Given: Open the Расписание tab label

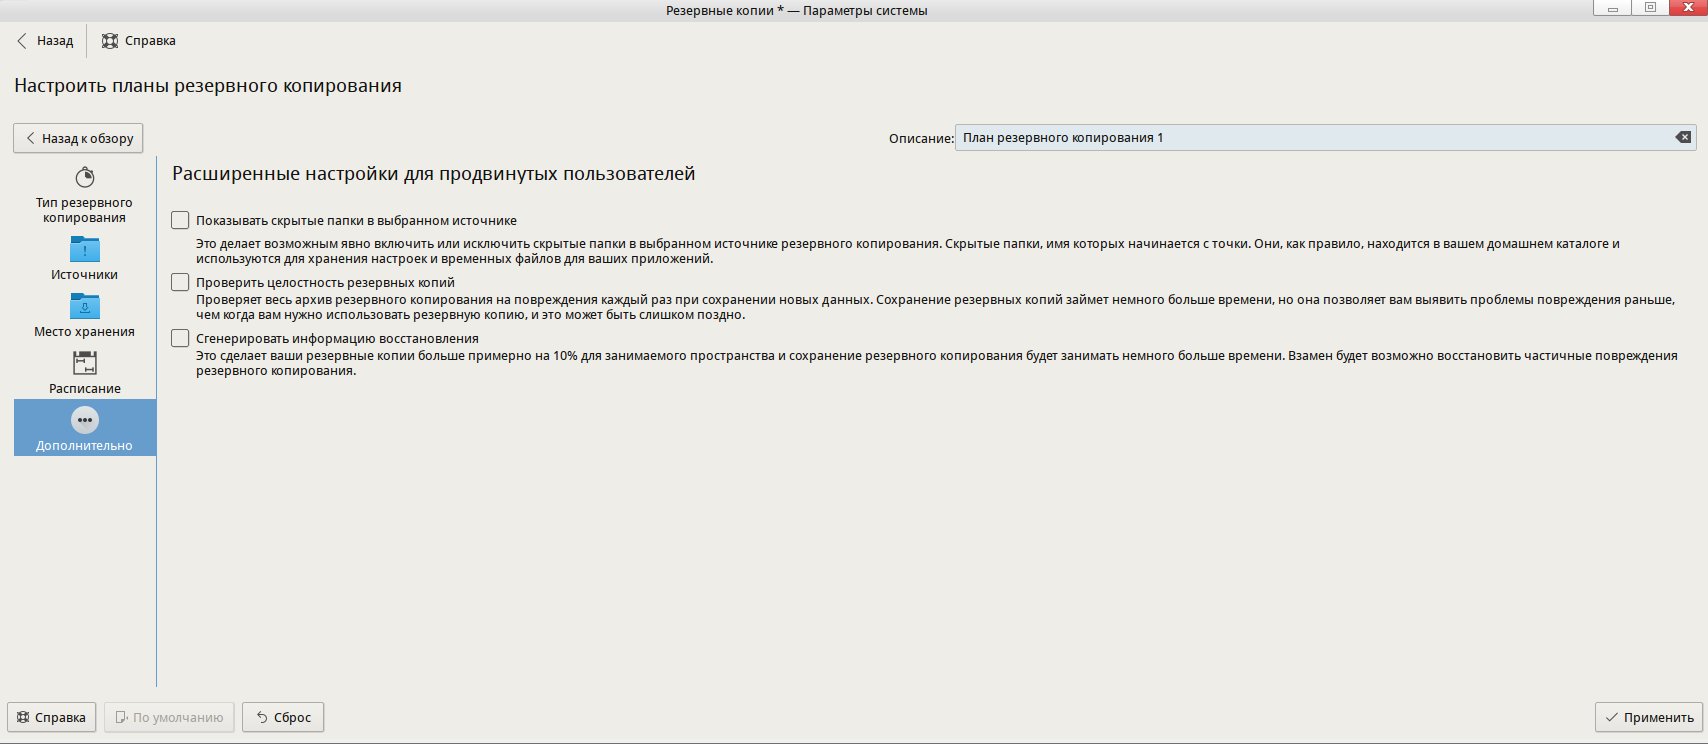Looking at the screenshot, I should click(x=85, y=388).
